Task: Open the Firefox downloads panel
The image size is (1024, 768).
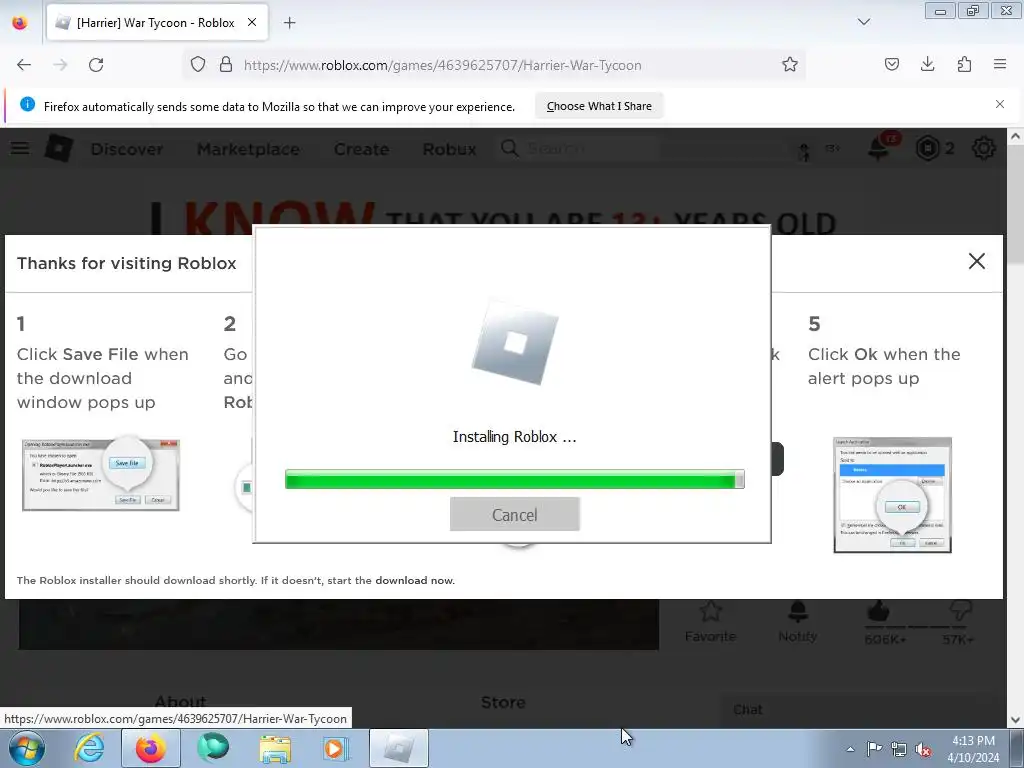Action: click(x=927, y=64)
